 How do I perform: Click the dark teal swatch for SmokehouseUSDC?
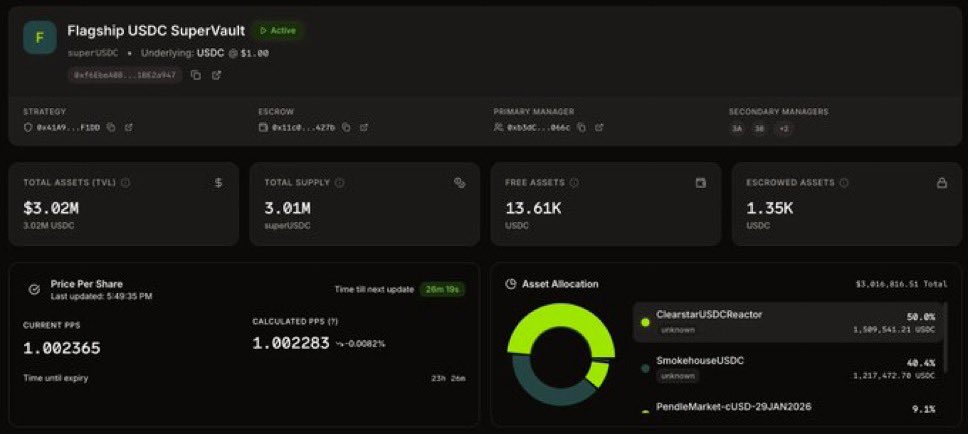(645, 369)
